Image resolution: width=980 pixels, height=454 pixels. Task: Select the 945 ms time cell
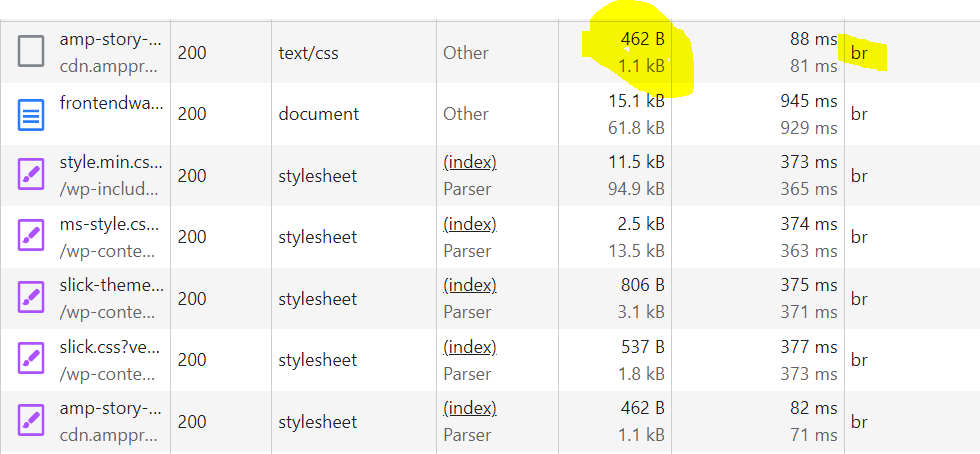808,101
